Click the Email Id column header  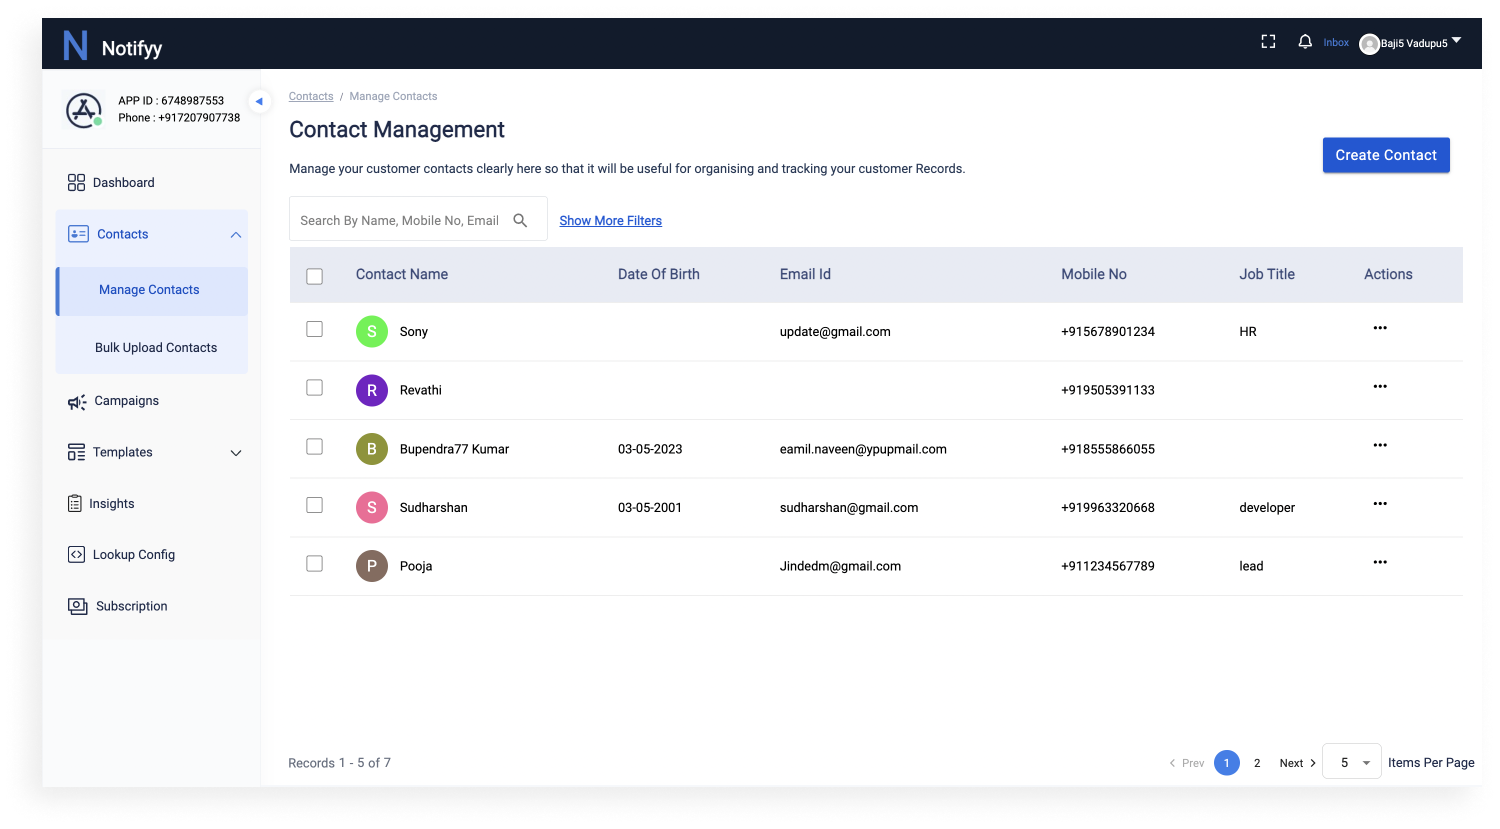pos(805,274)
